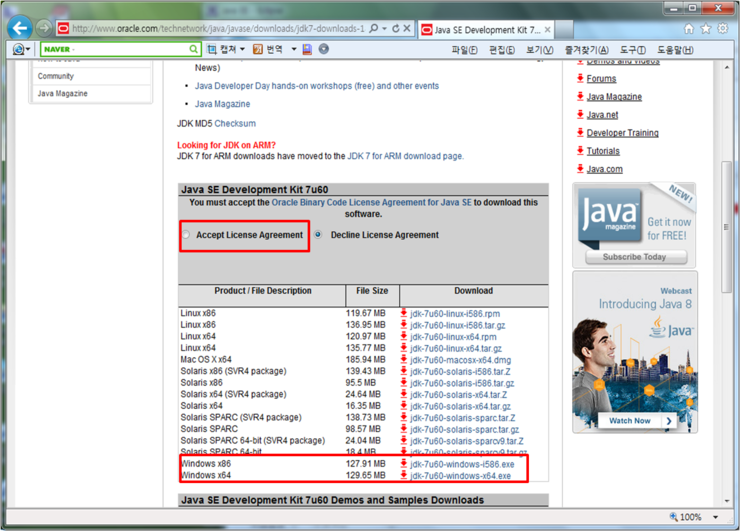Open the 즐겨찾기(A) Favorites menu

point(587,50)
